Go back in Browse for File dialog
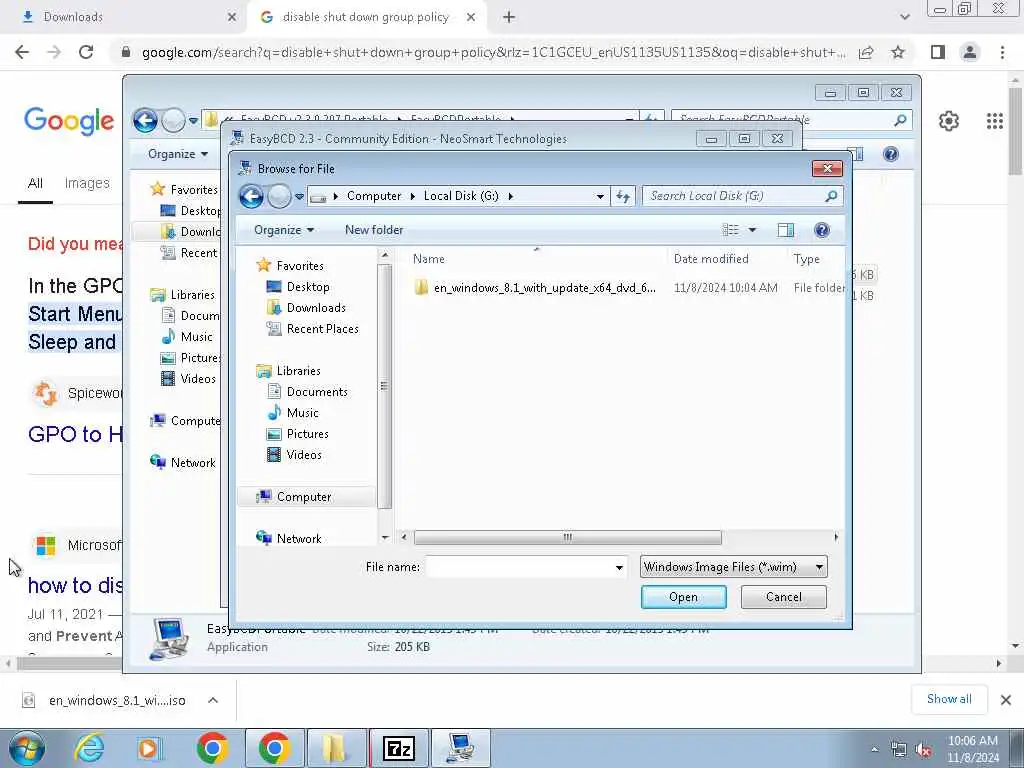The height and width of the screenshot is (768, 1024). [251, 196]
